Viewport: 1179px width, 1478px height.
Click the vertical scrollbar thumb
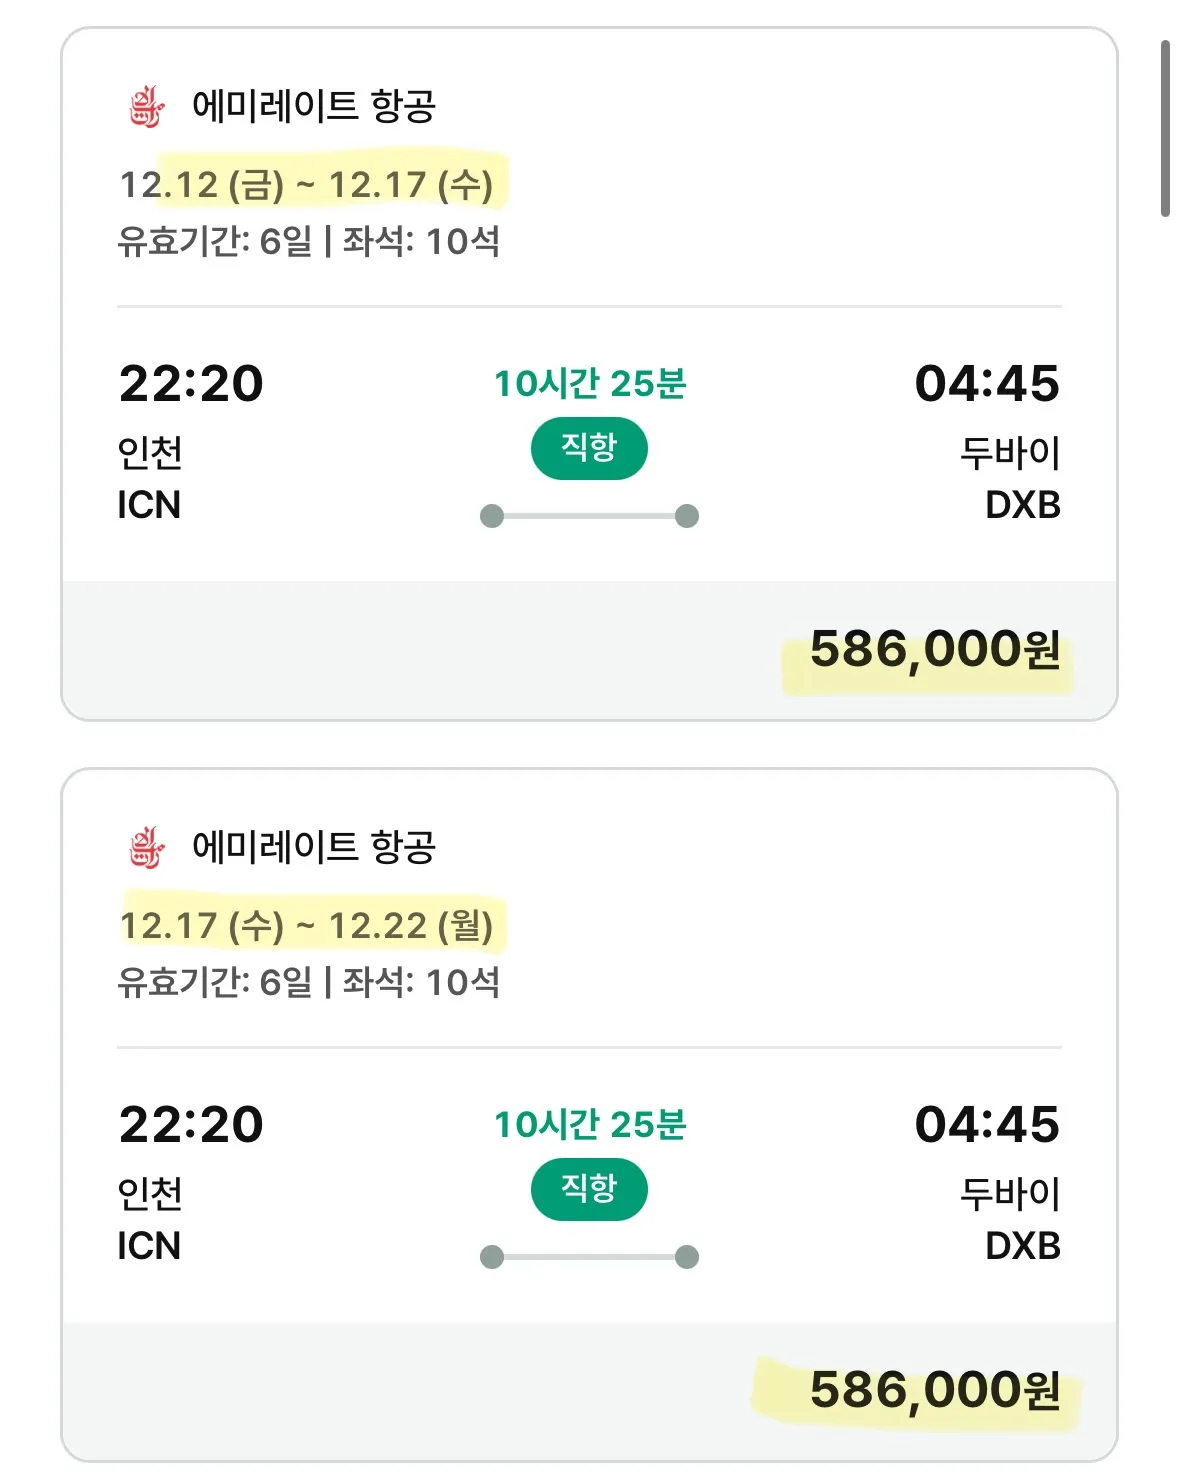tap(1165, 128)
